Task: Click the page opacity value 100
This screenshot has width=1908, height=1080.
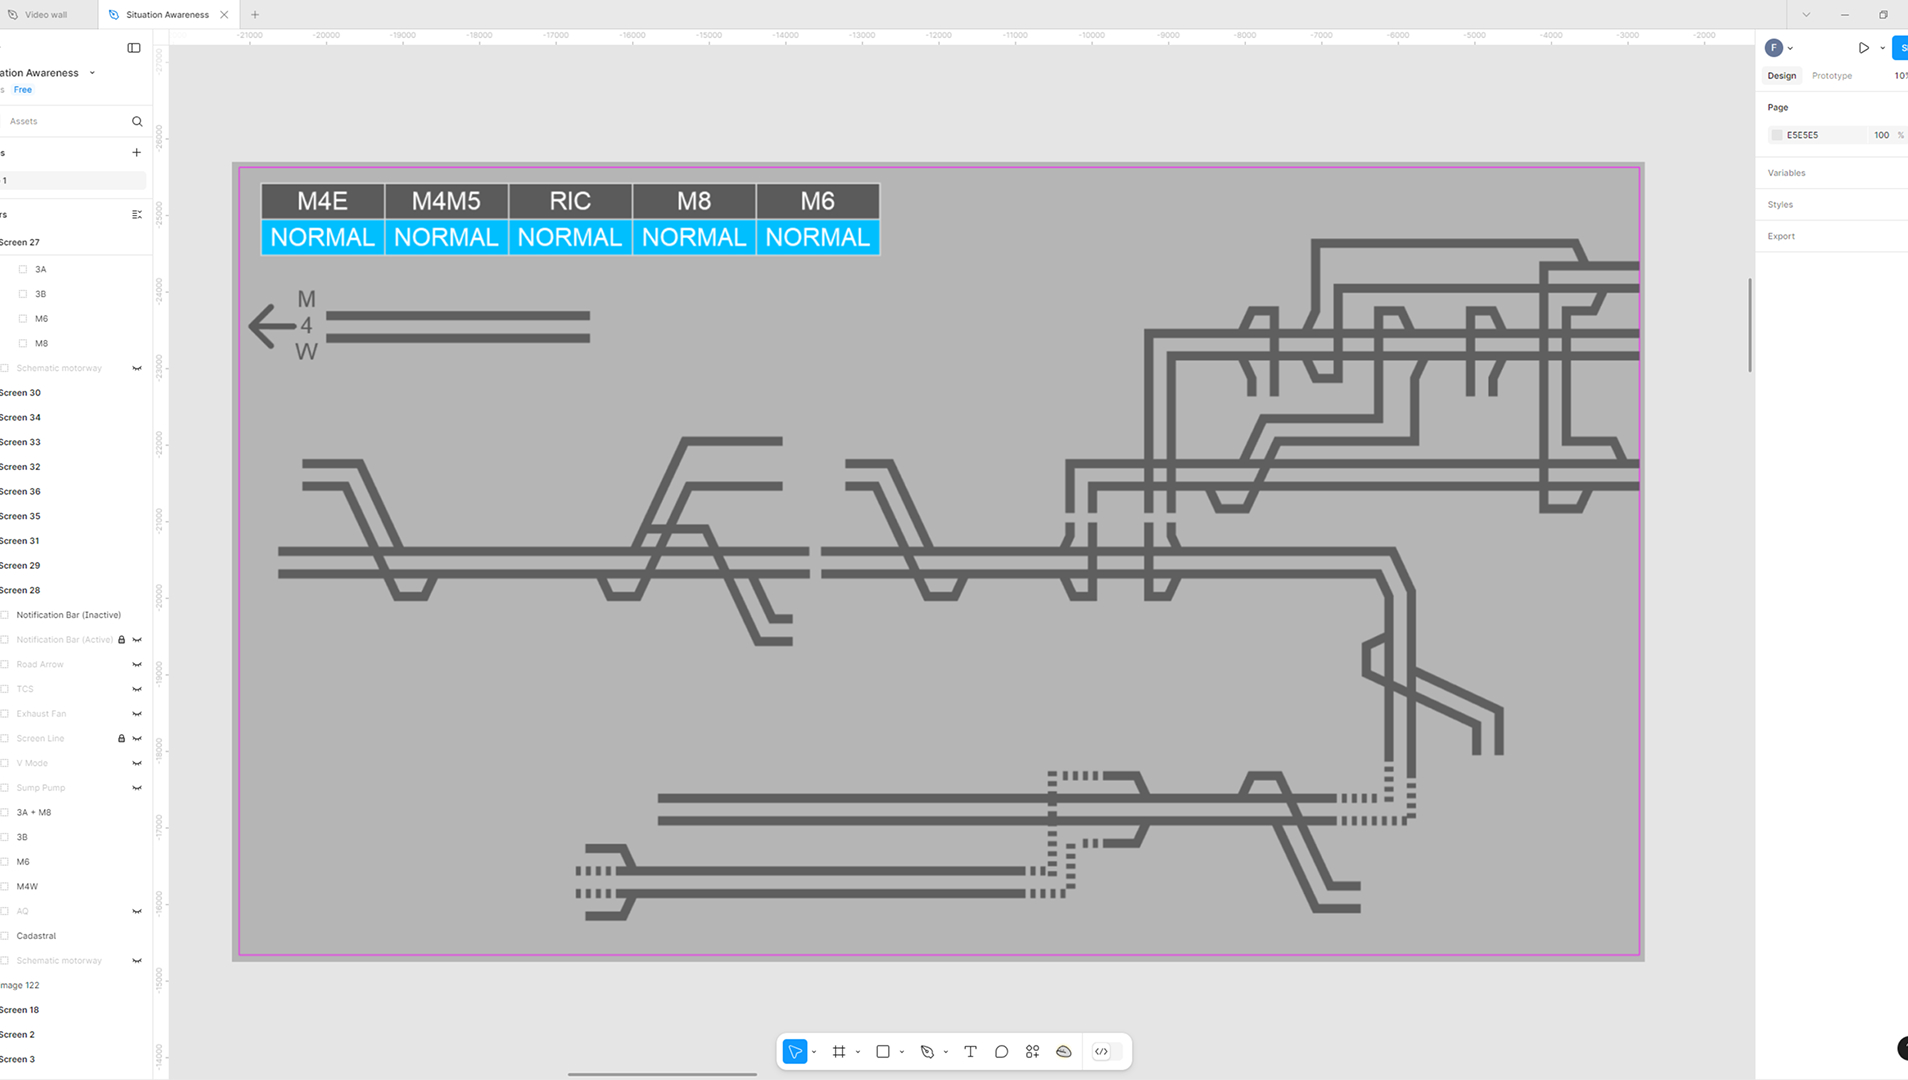Action: click(x=1881, y=135)
